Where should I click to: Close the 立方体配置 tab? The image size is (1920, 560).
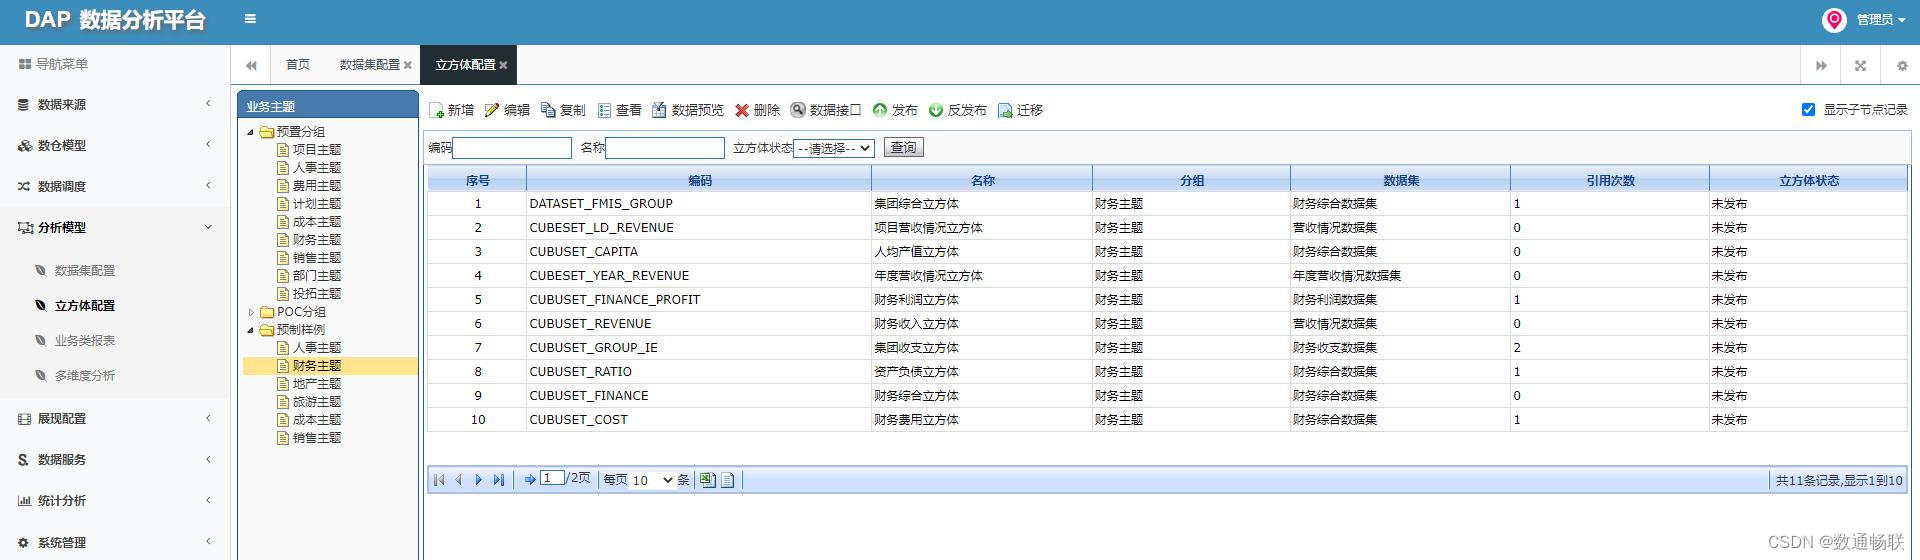click(x=504, y=65)
